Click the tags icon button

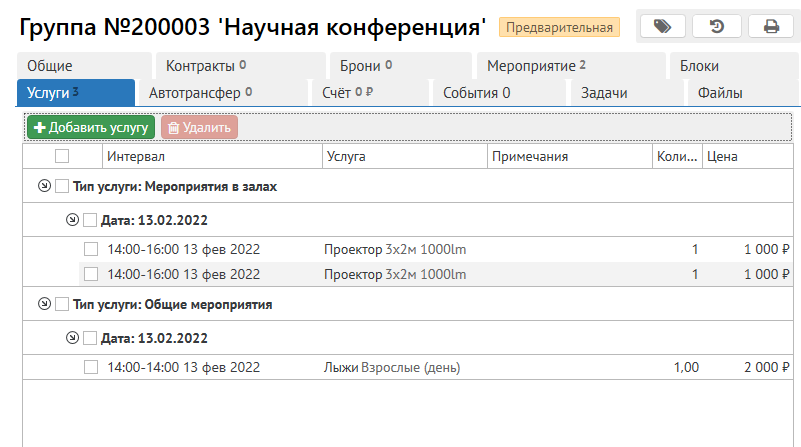click(656, 27)
